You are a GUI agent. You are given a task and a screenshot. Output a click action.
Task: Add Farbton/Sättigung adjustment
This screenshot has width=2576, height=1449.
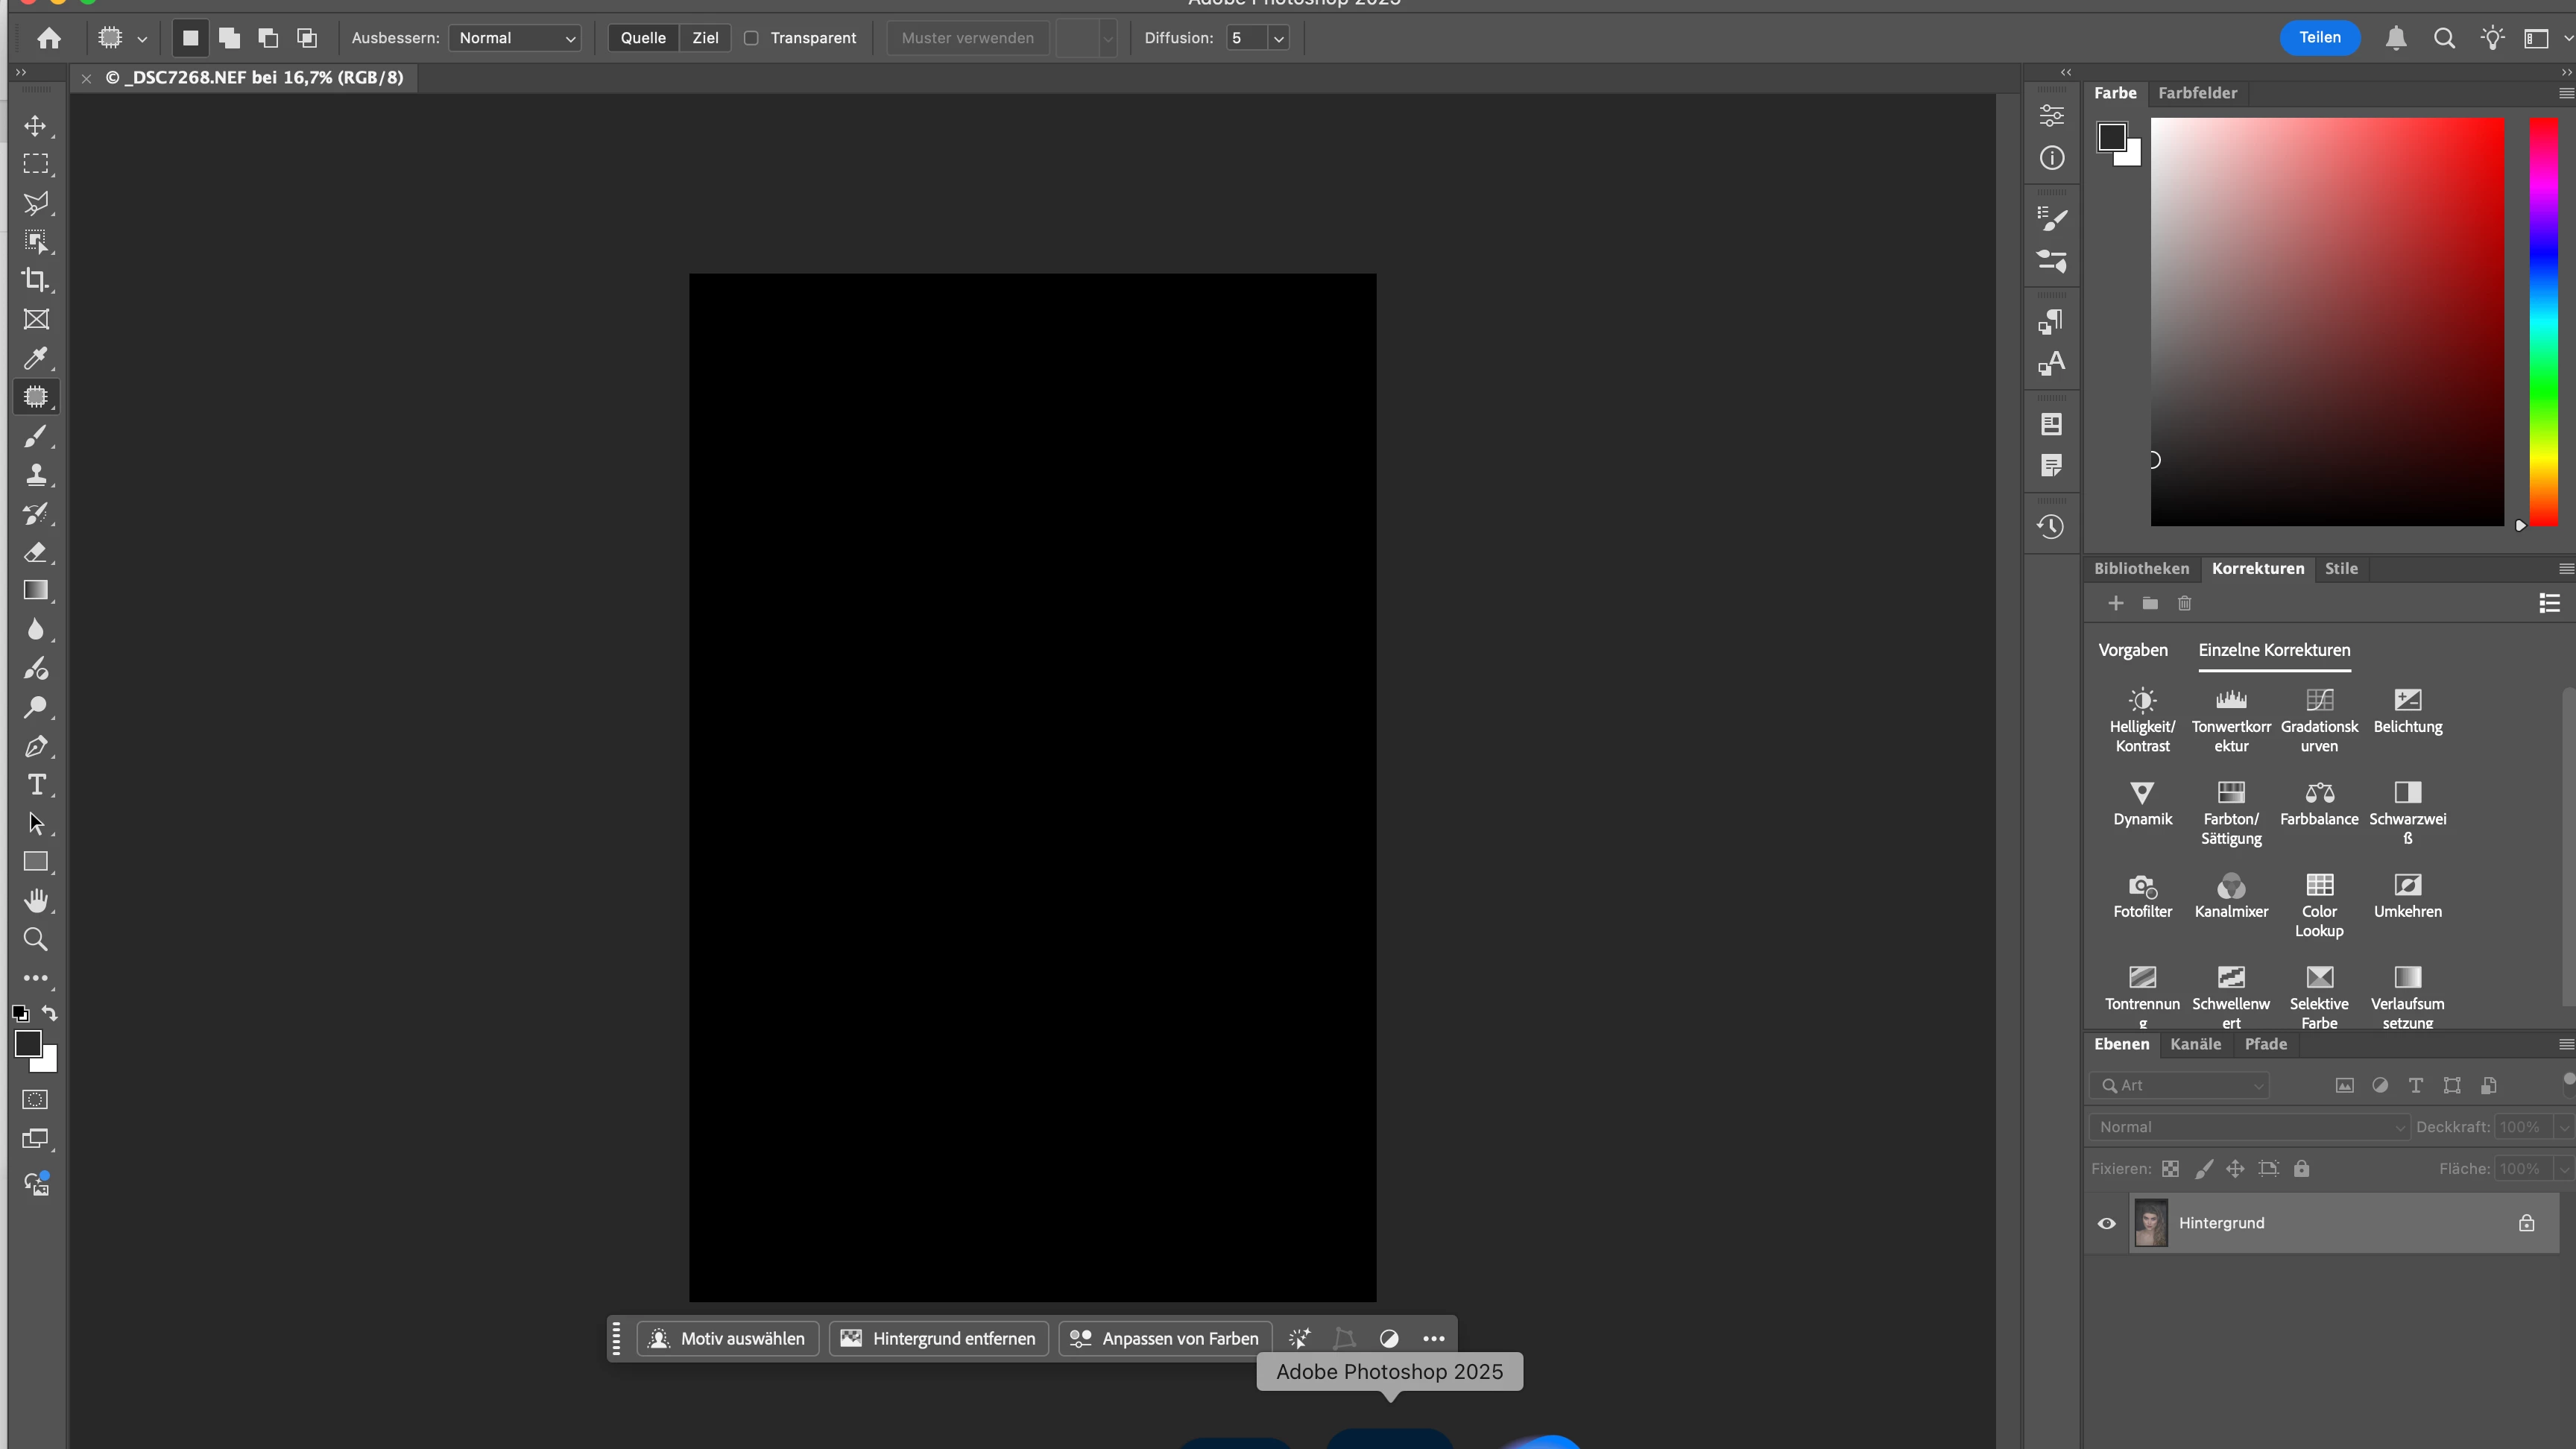tap(2230, 794)
